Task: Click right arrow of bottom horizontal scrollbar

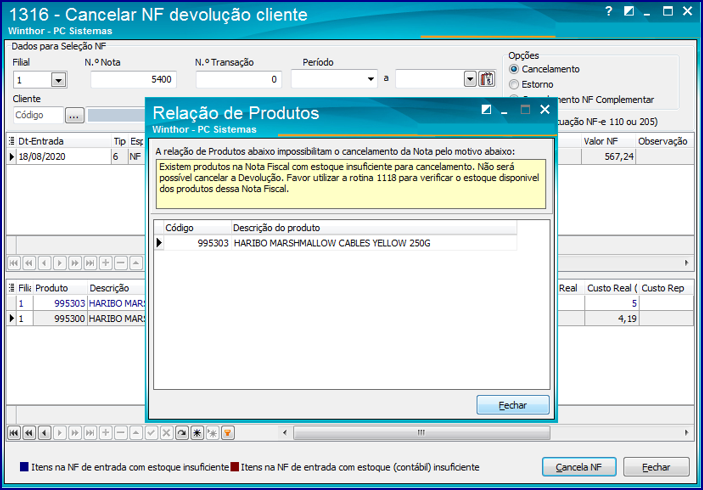Action: tap(686, 433)
